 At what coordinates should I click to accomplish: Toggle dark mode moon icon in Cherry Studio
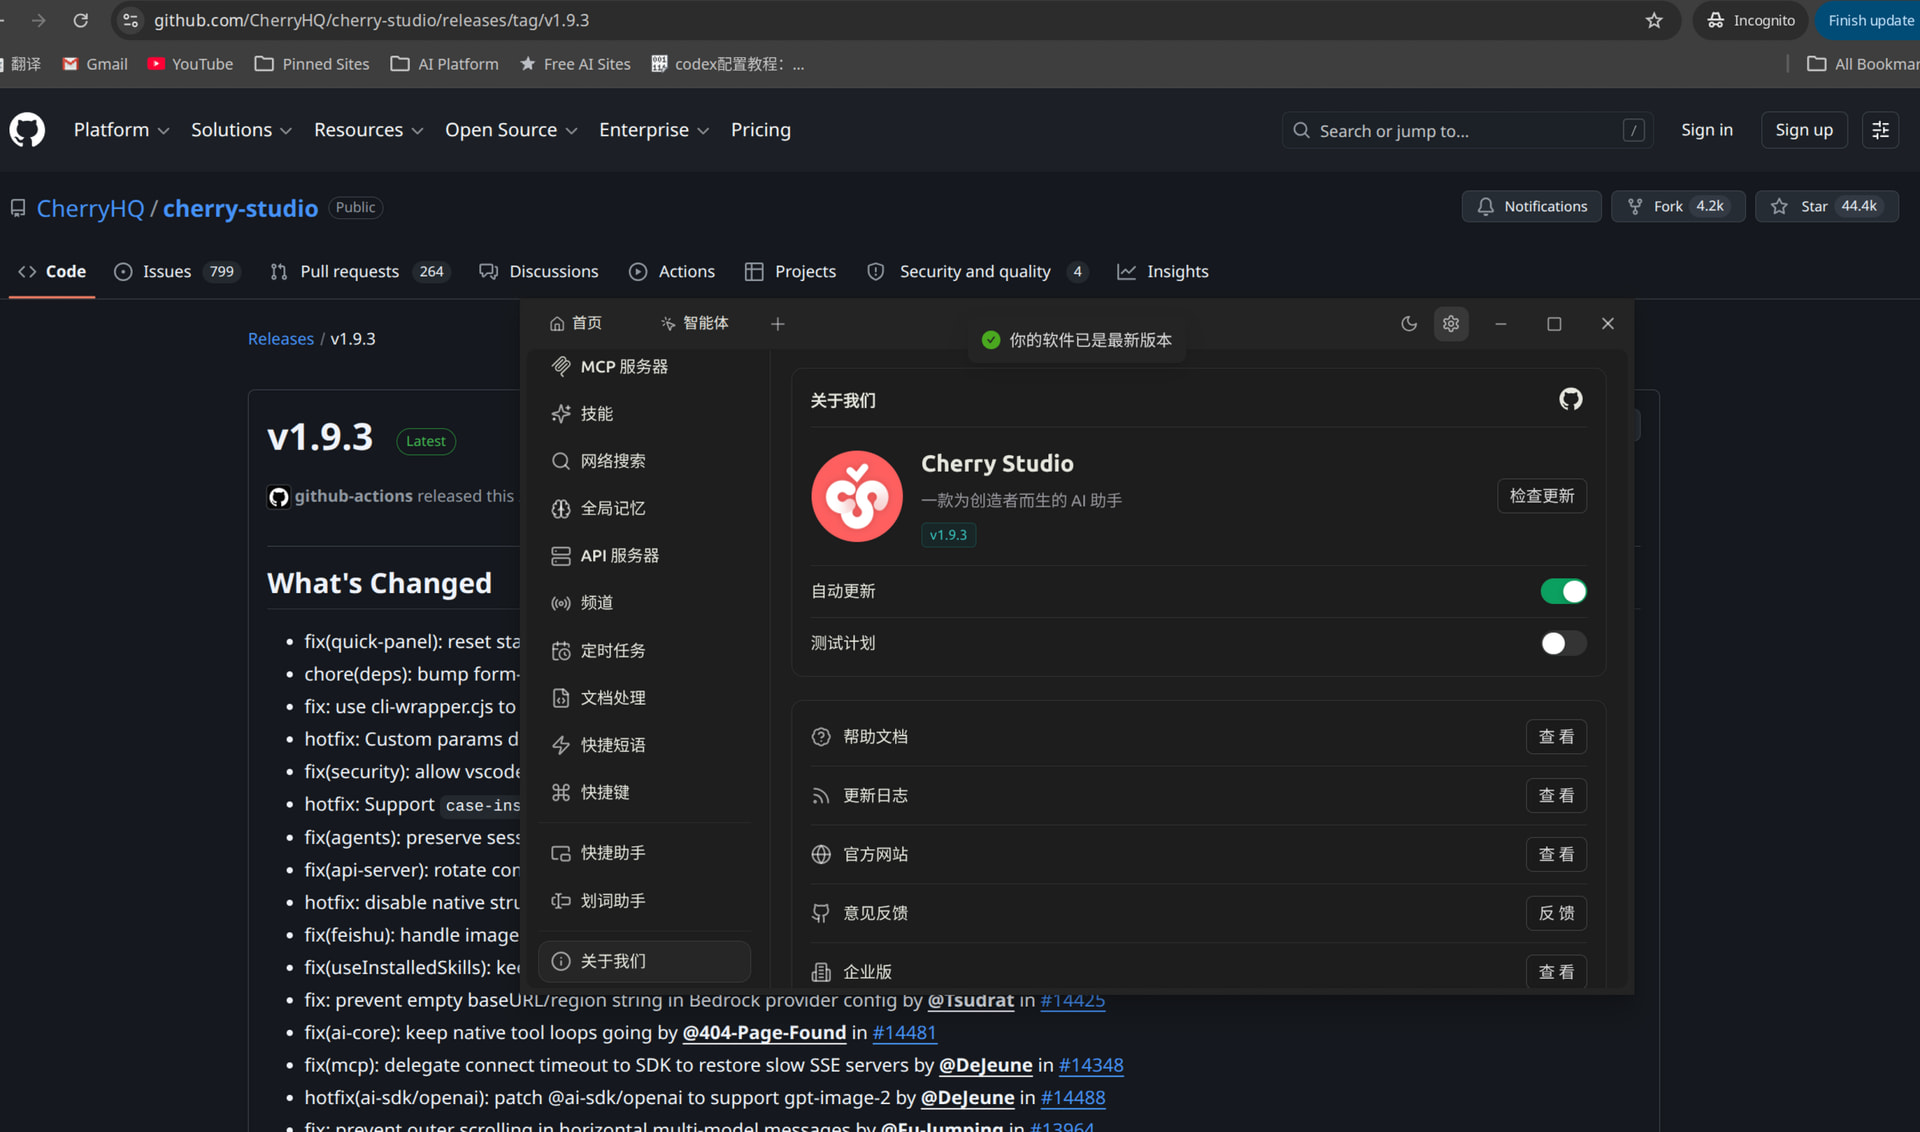point(1409,323)
